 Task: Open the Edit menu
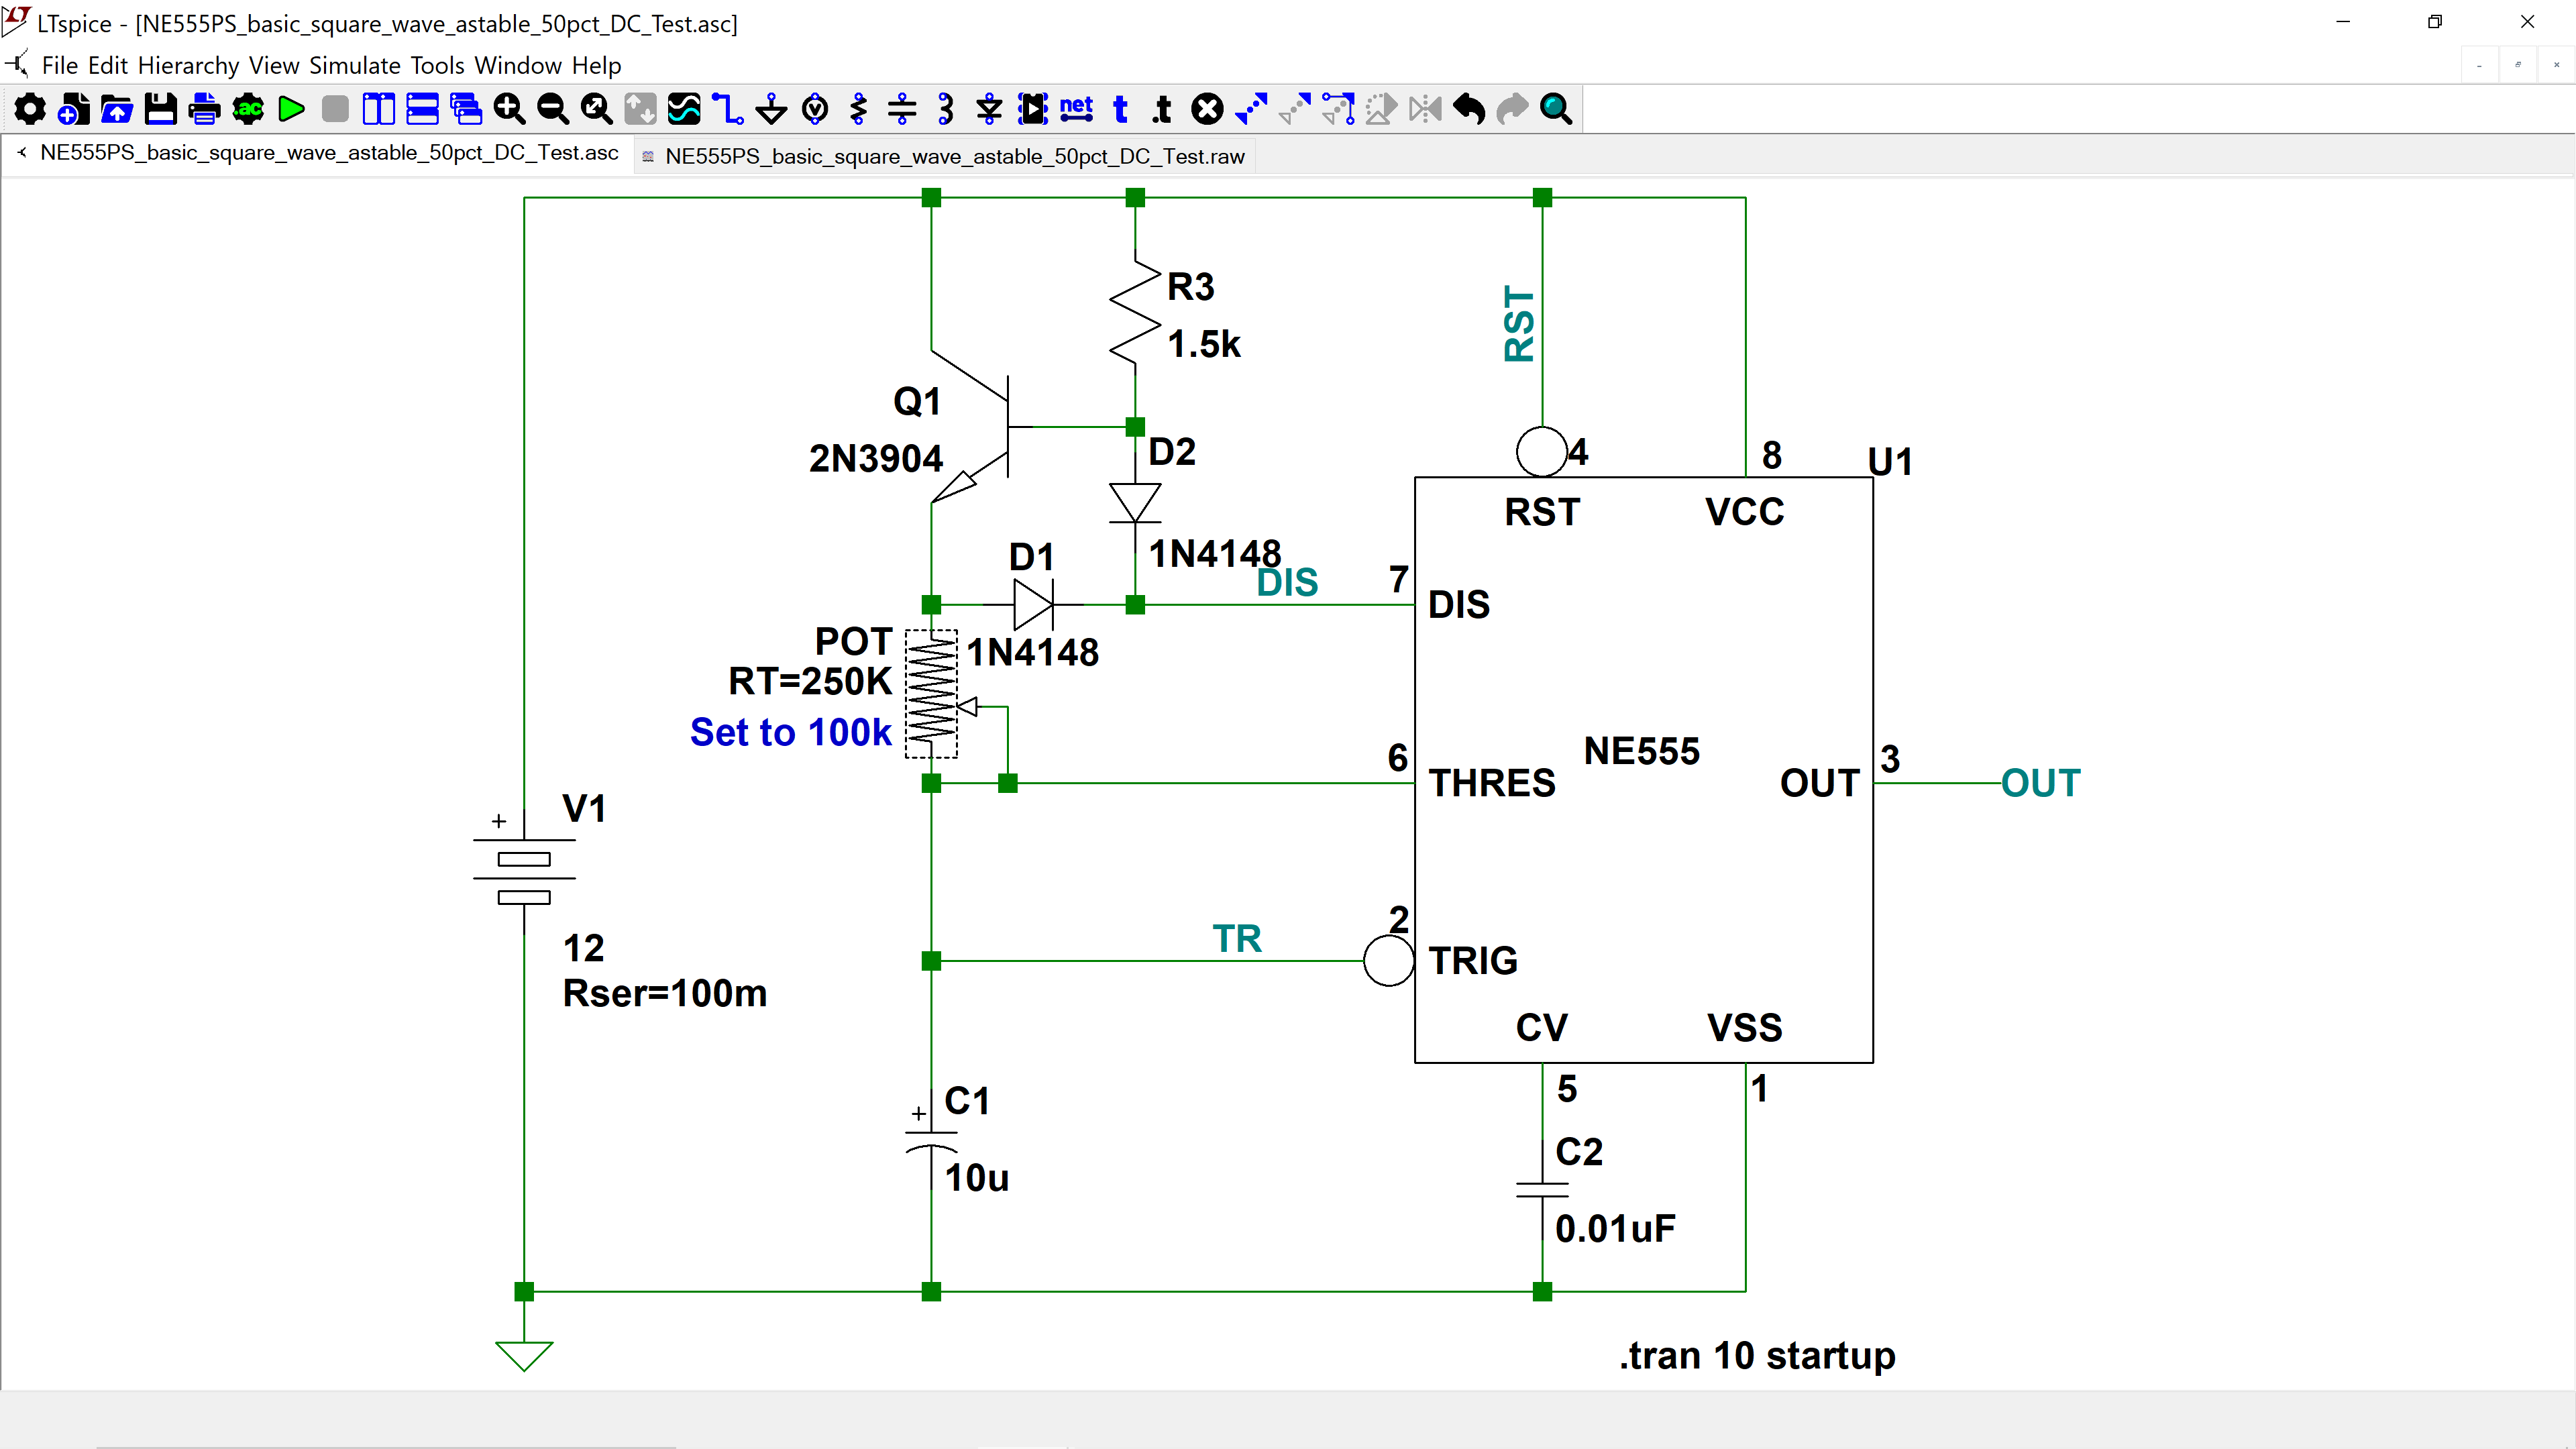(x=108, y=66)
